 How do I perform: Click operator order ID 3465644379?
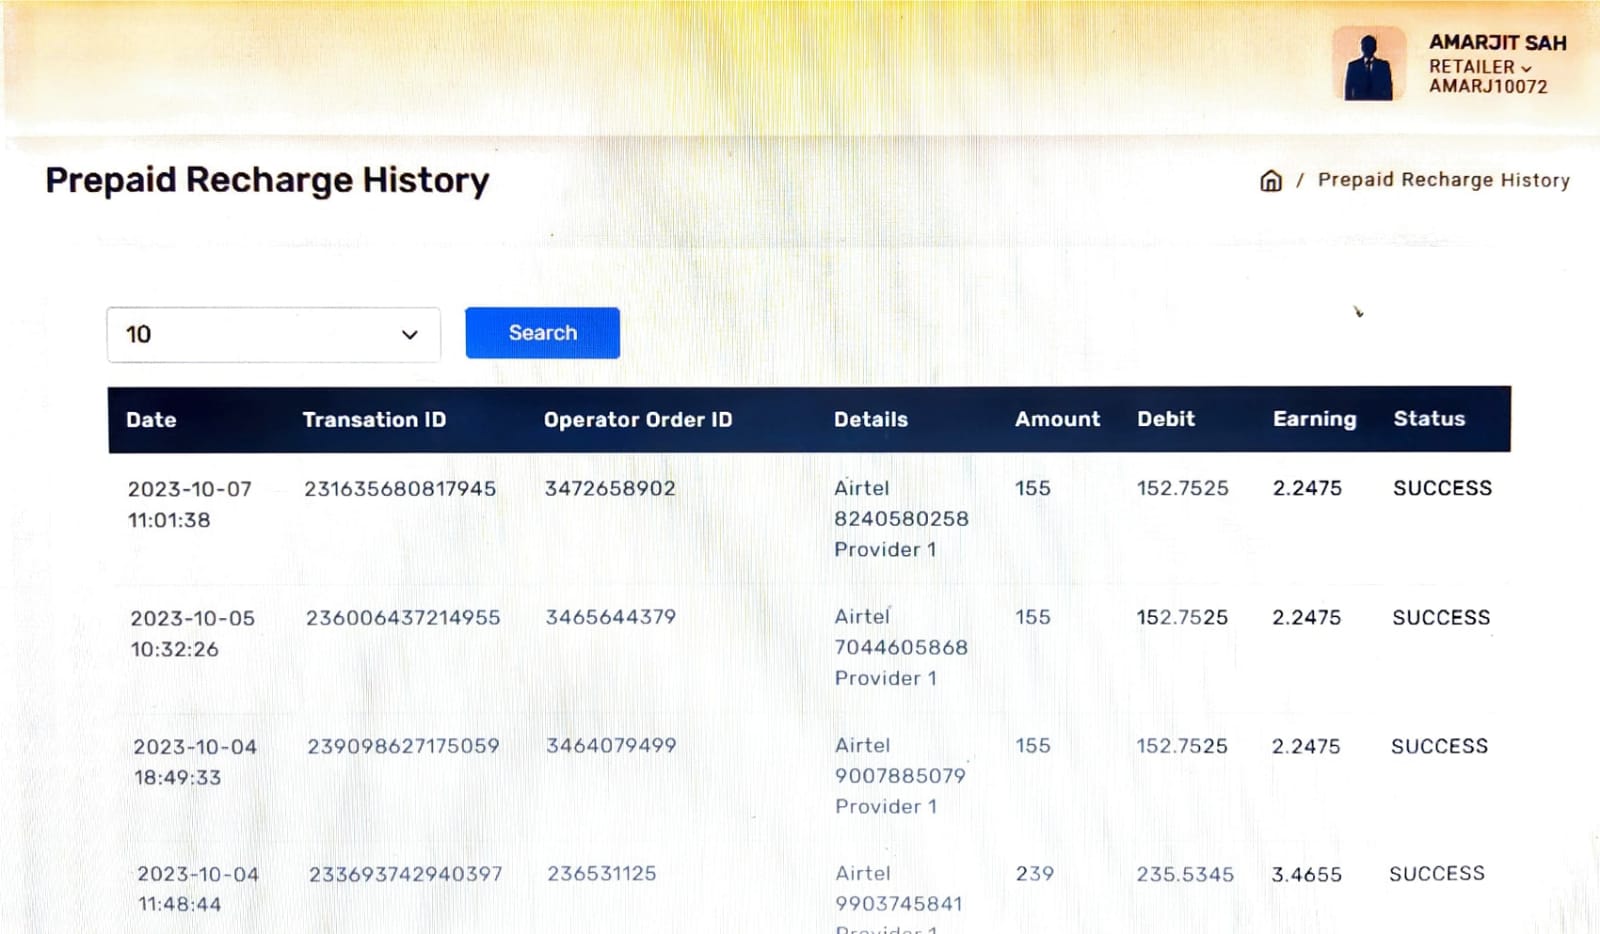(610, 617)
